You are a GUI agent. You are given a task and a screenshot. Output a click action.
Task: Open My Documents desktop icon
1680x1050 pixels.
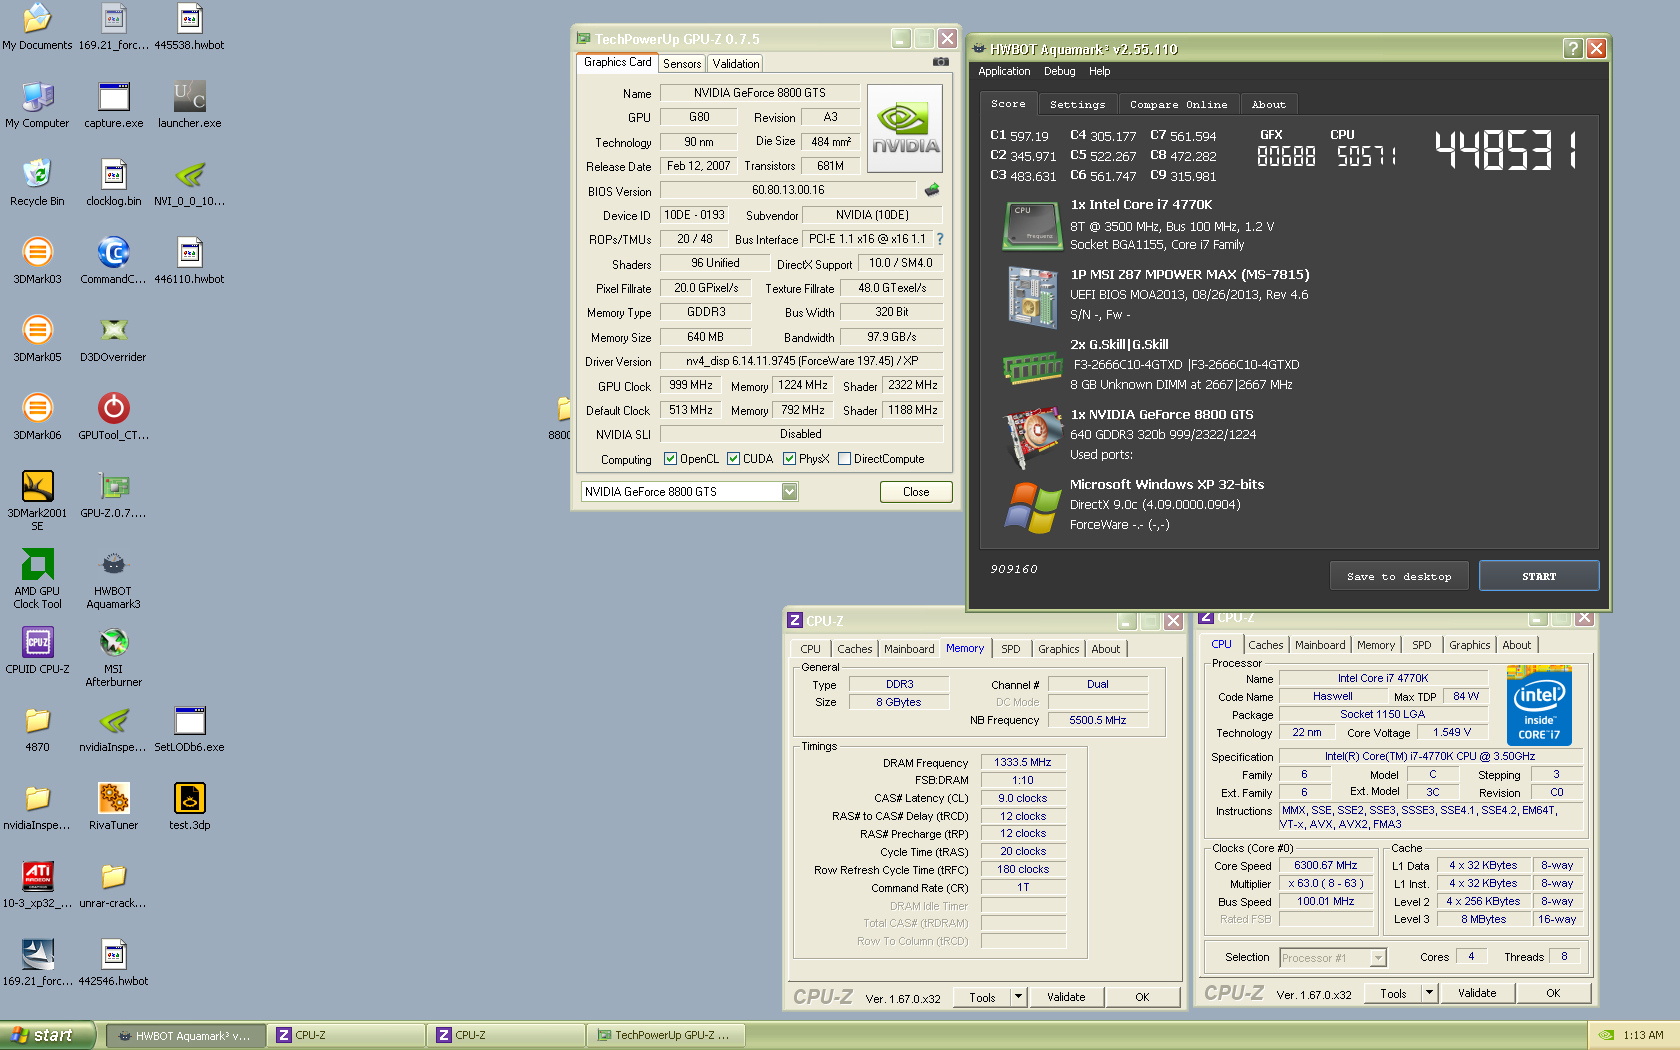37,27
